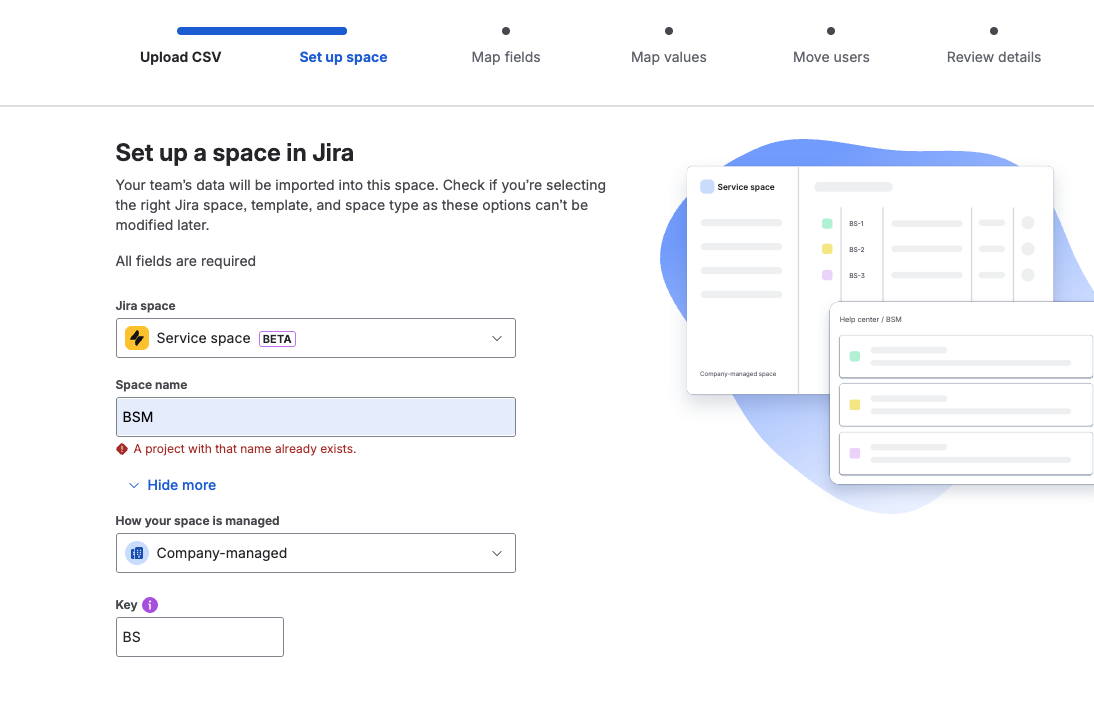The image size is (1094, 715).
Task: Click the BETA badge in Jira space
Action: pos(278,339)
